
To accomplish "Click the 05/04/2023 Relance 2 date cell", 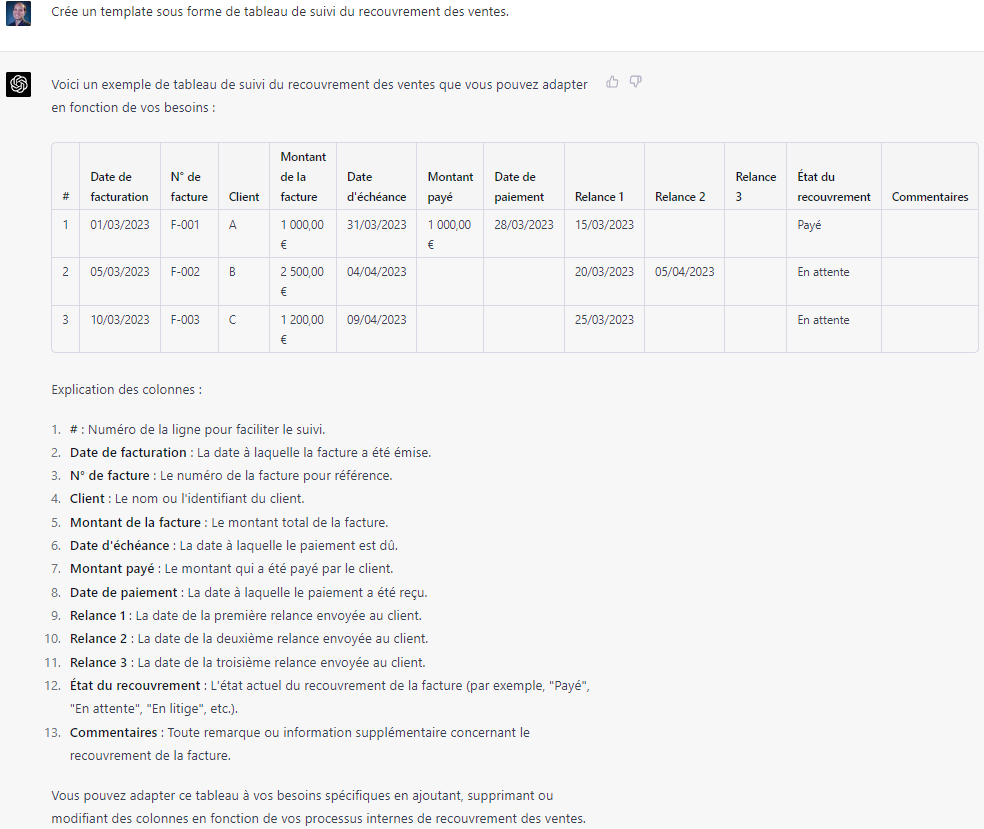I will click(x=684, y=272).
